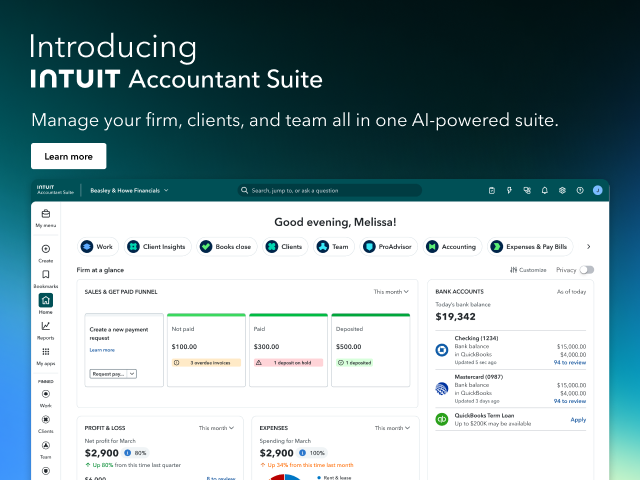Image resolution: width=640 pixels, height=480 pixels.
Task: Open Reports chart icon
Action: pyautogui.click(x=46, y=327)
